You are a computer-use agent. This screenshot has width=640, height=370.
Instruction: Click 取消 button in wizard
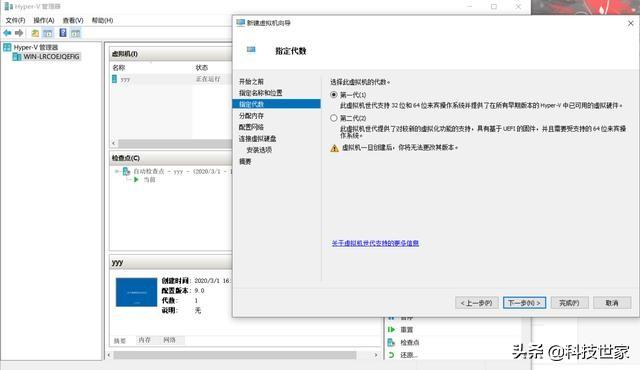pos(612,303)
